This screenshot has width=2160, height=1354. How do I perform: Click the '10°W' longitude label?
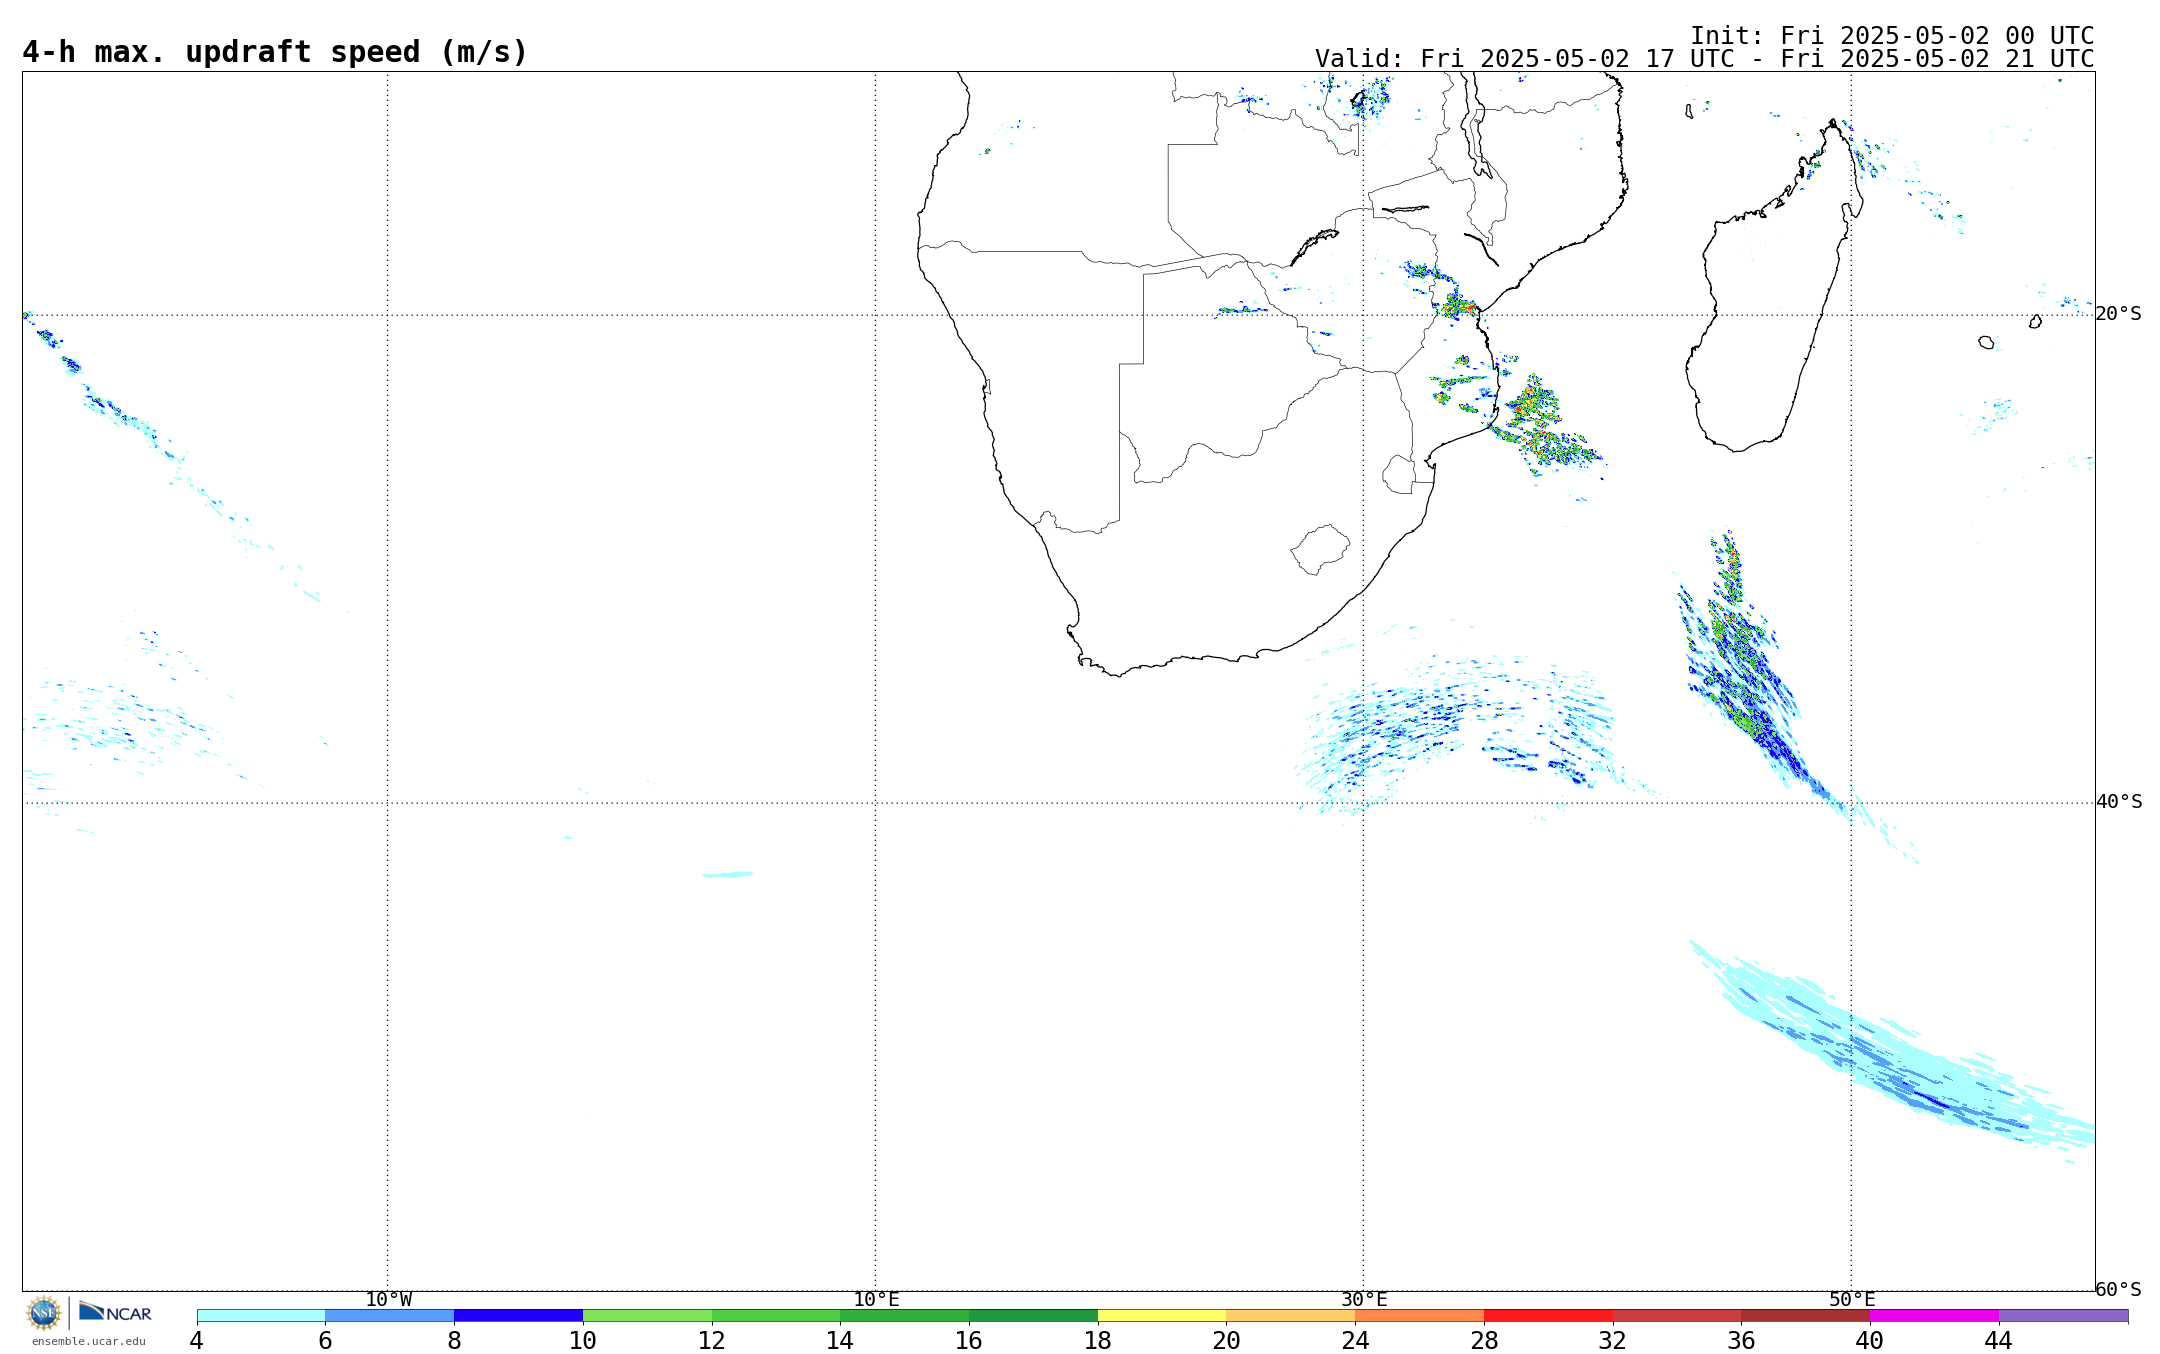tap(388, 1300)
